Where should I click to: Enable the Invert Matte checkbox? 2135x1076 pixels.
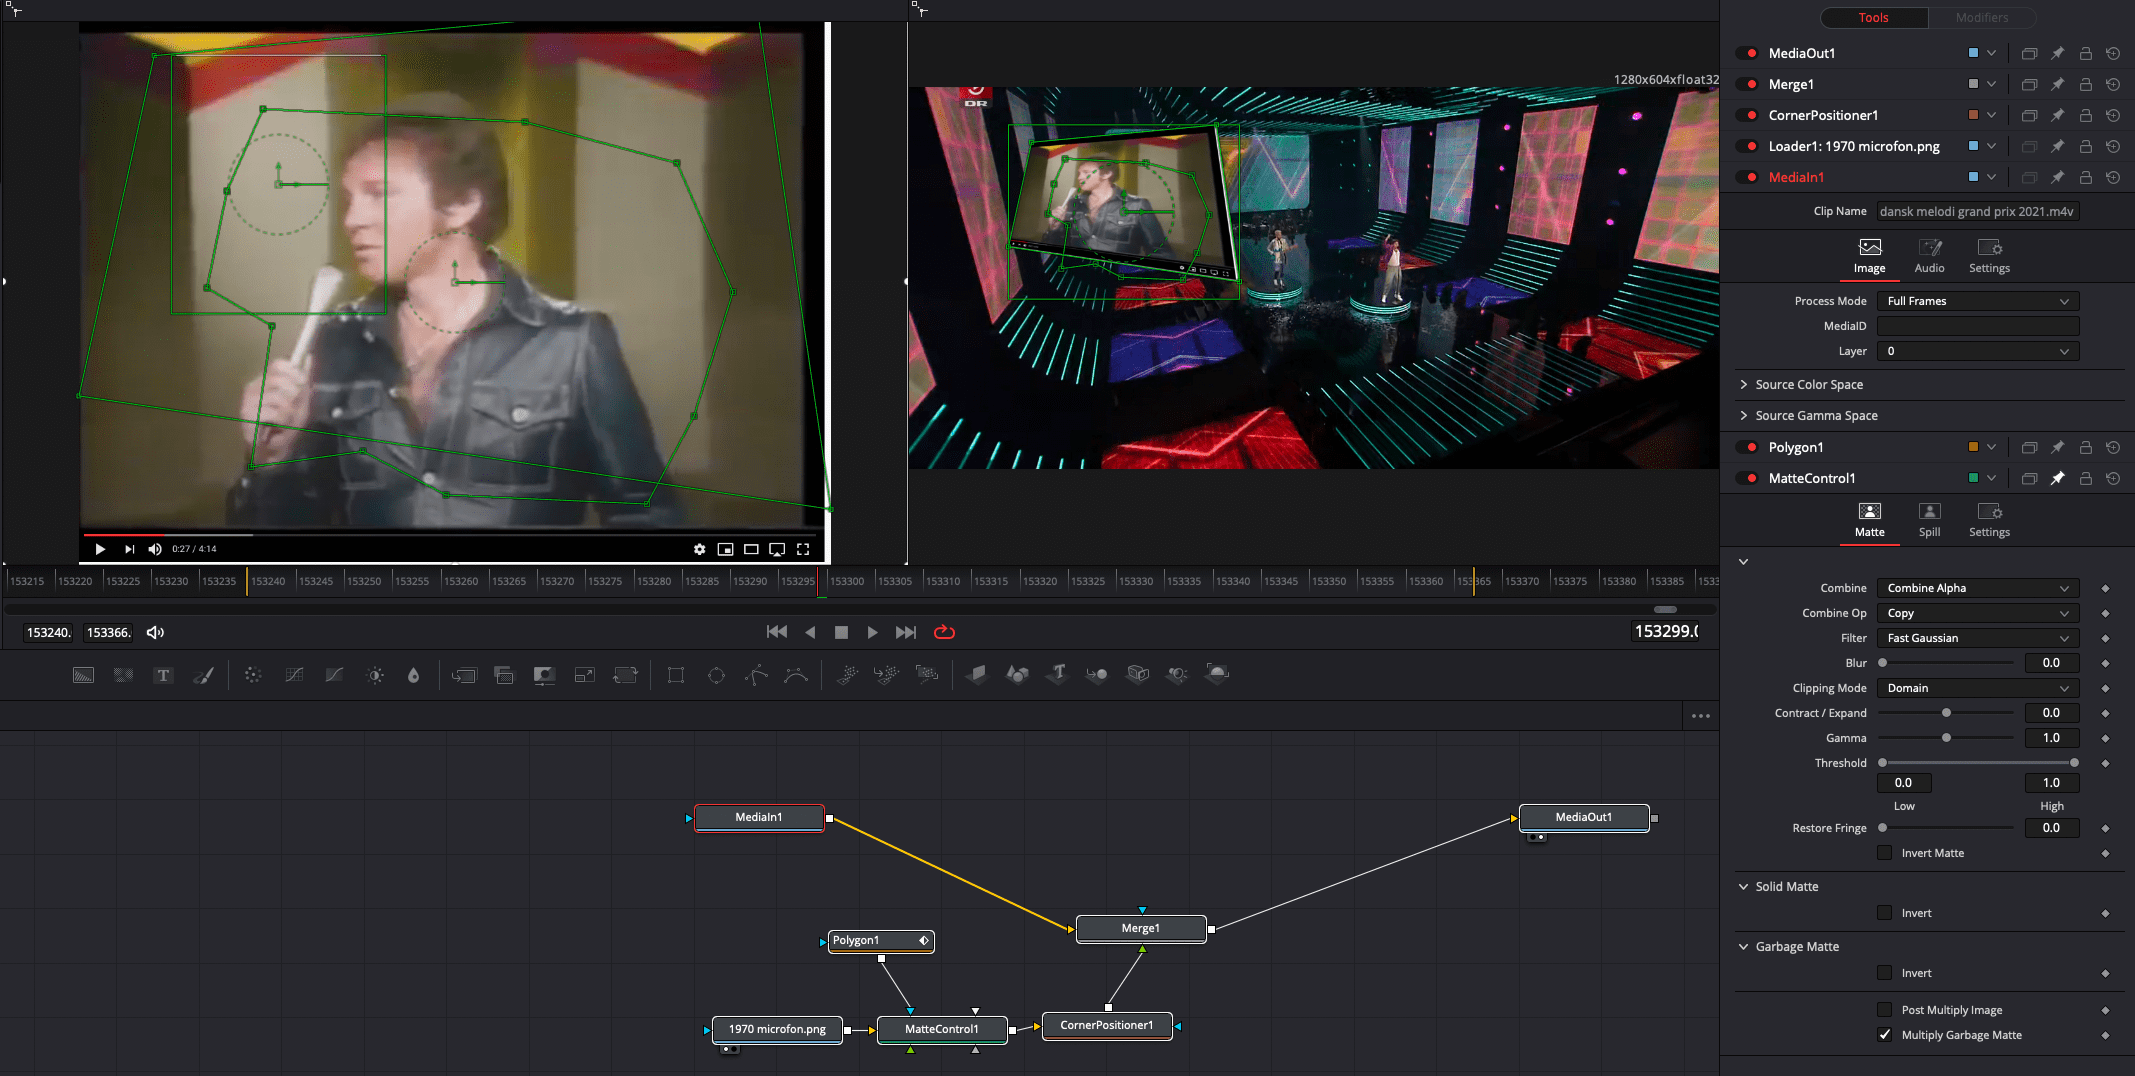[1884, 853]
